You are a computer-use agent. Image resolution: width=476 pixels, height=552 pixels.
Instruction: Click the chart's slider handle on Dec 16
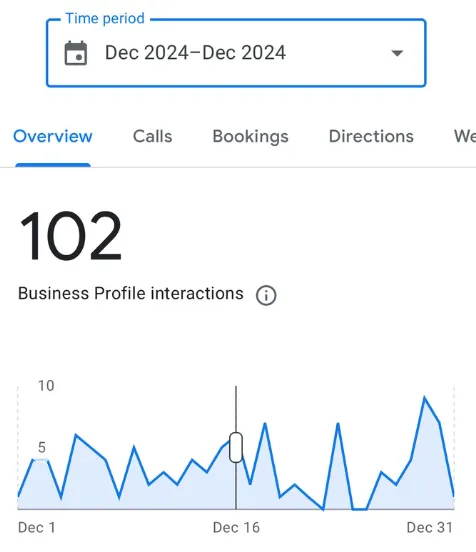pos(236,447)
